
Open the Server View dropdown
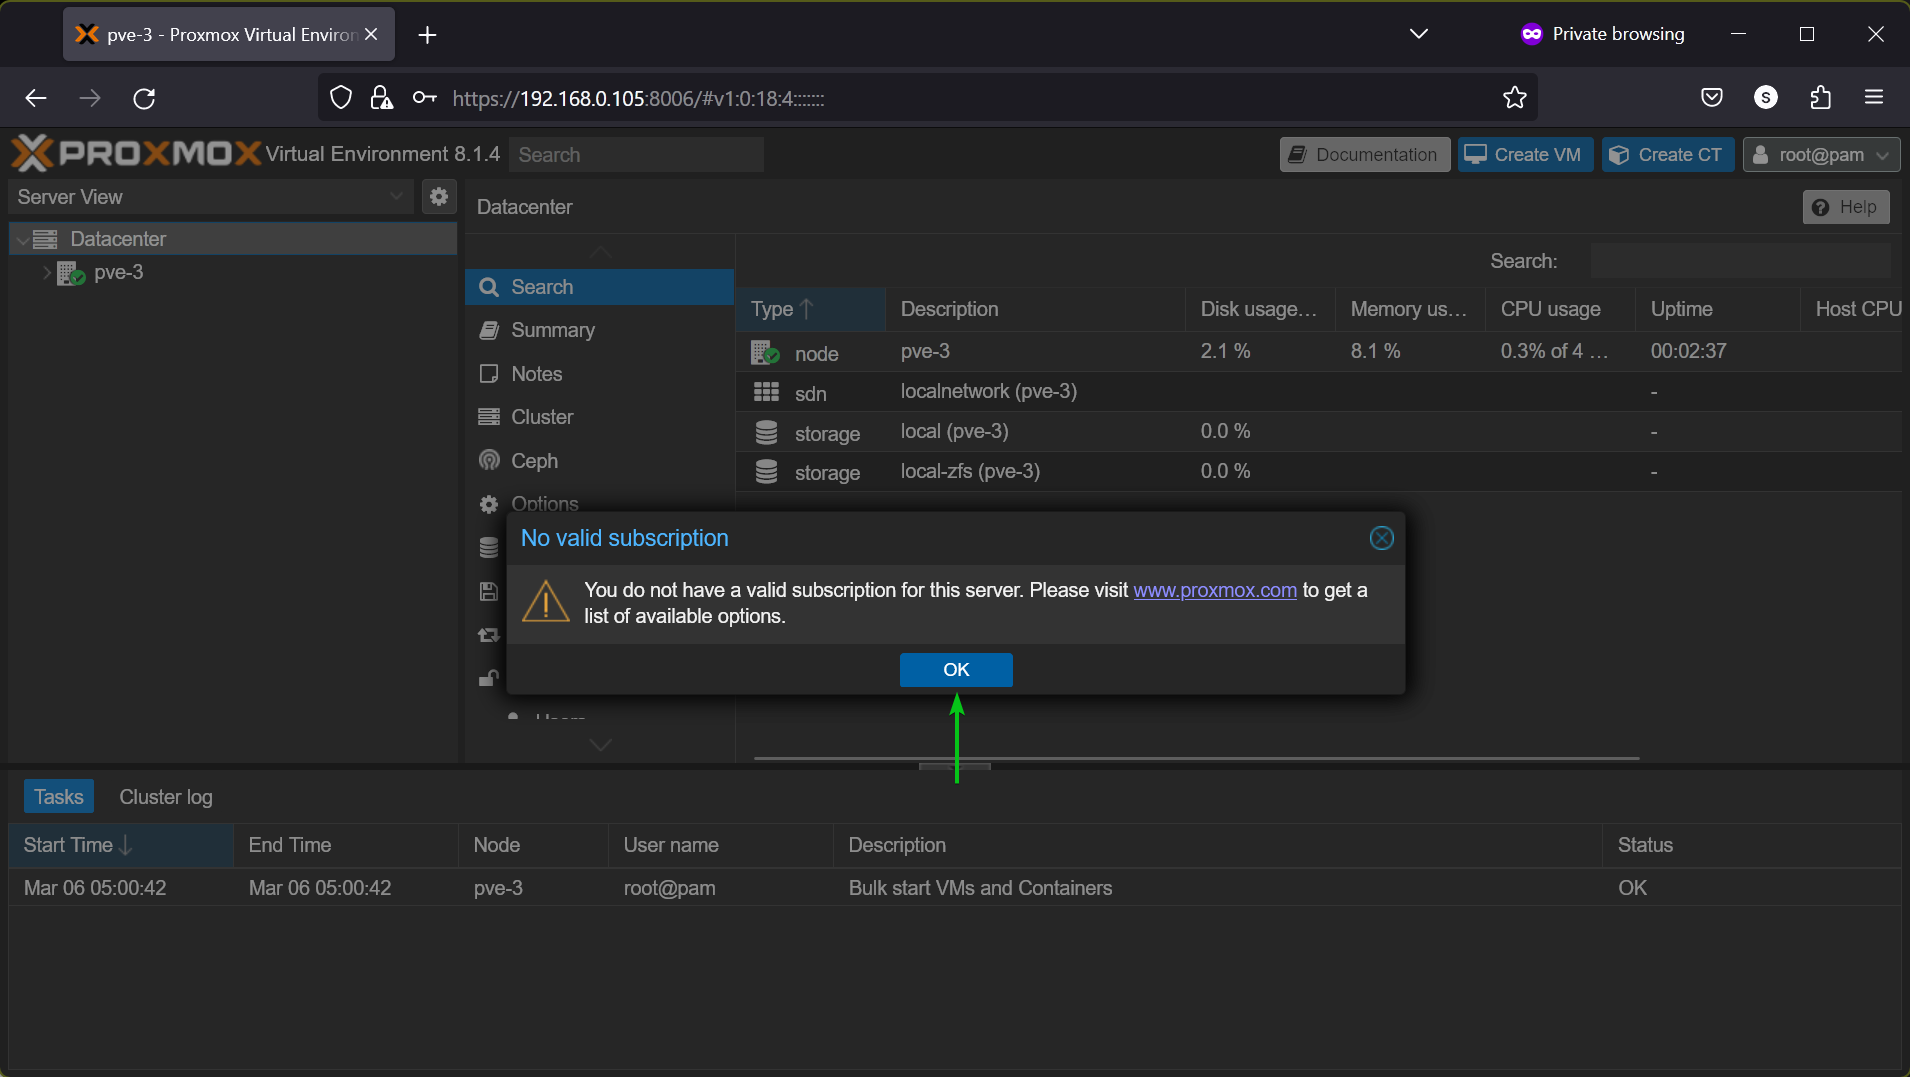click(x=211, y=197)
